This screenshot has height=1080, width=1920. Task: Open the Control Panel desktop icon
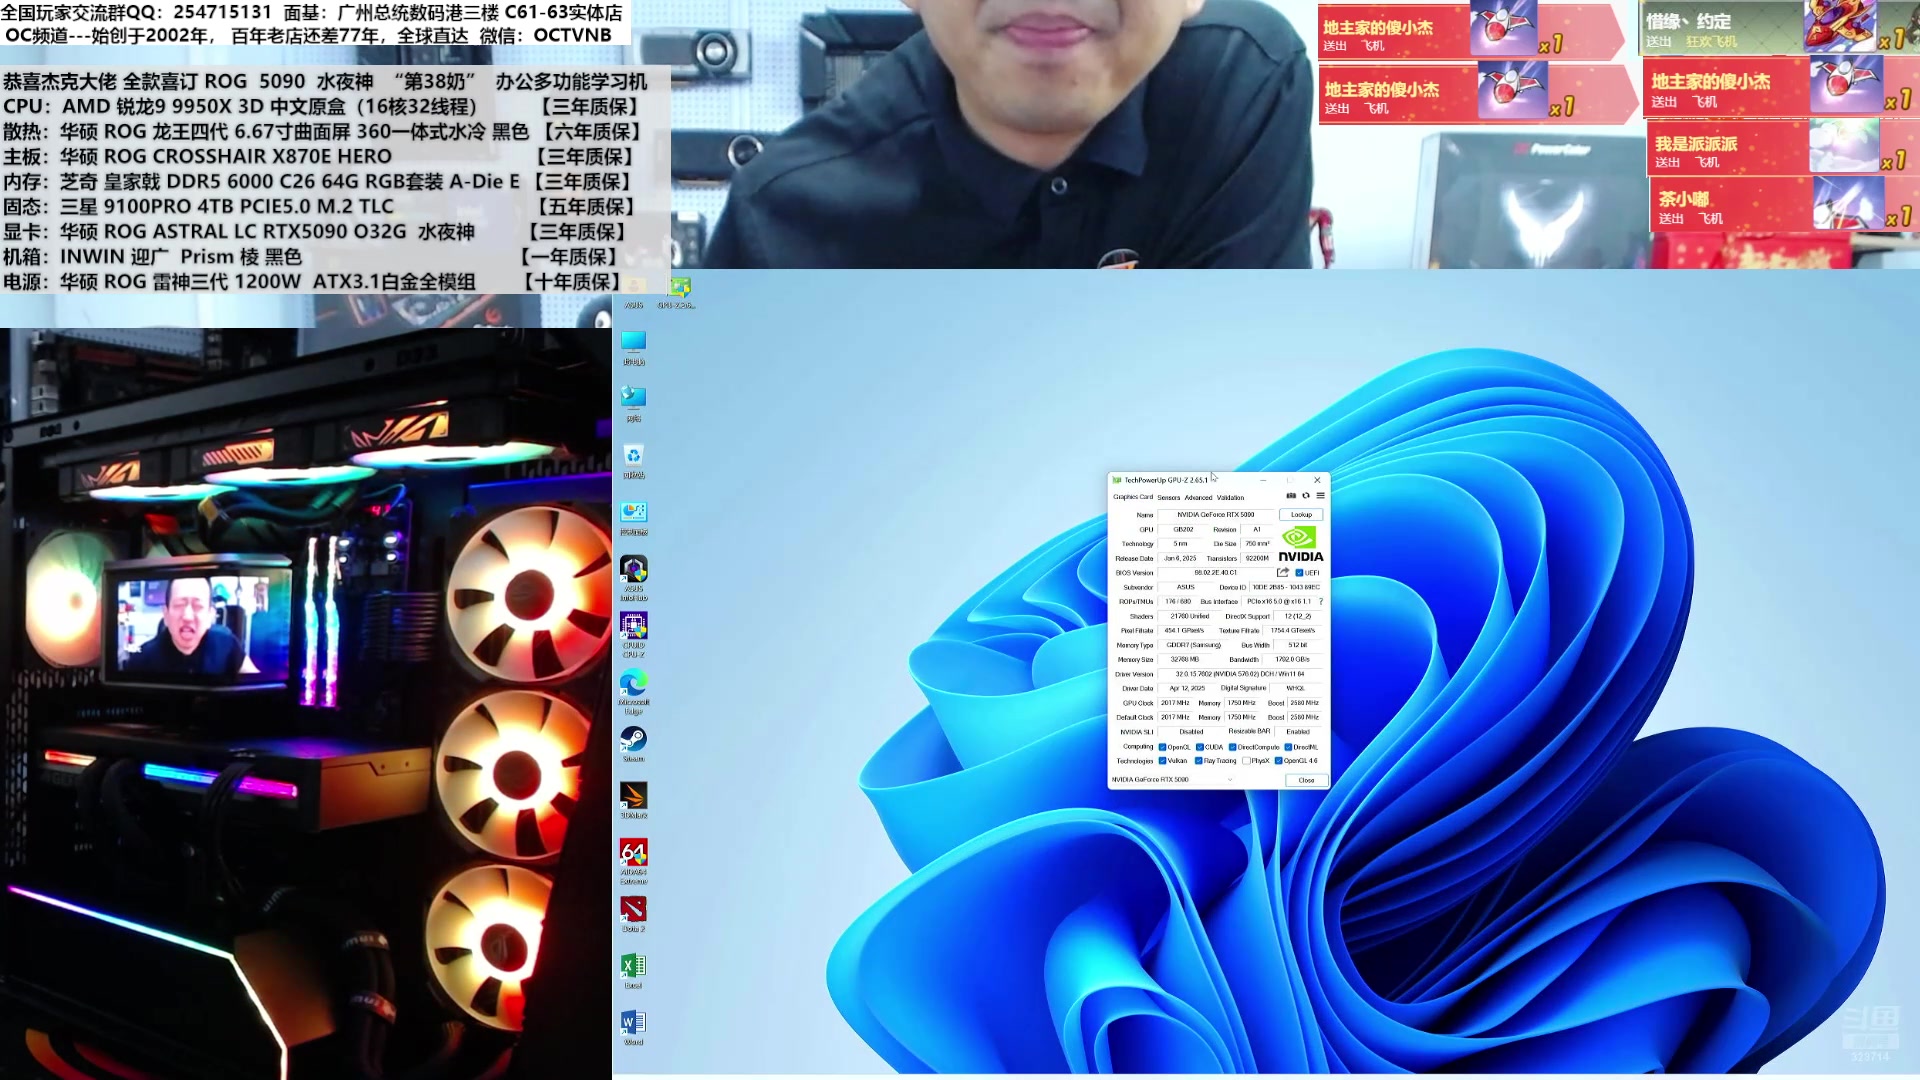[x=633, y=517]
